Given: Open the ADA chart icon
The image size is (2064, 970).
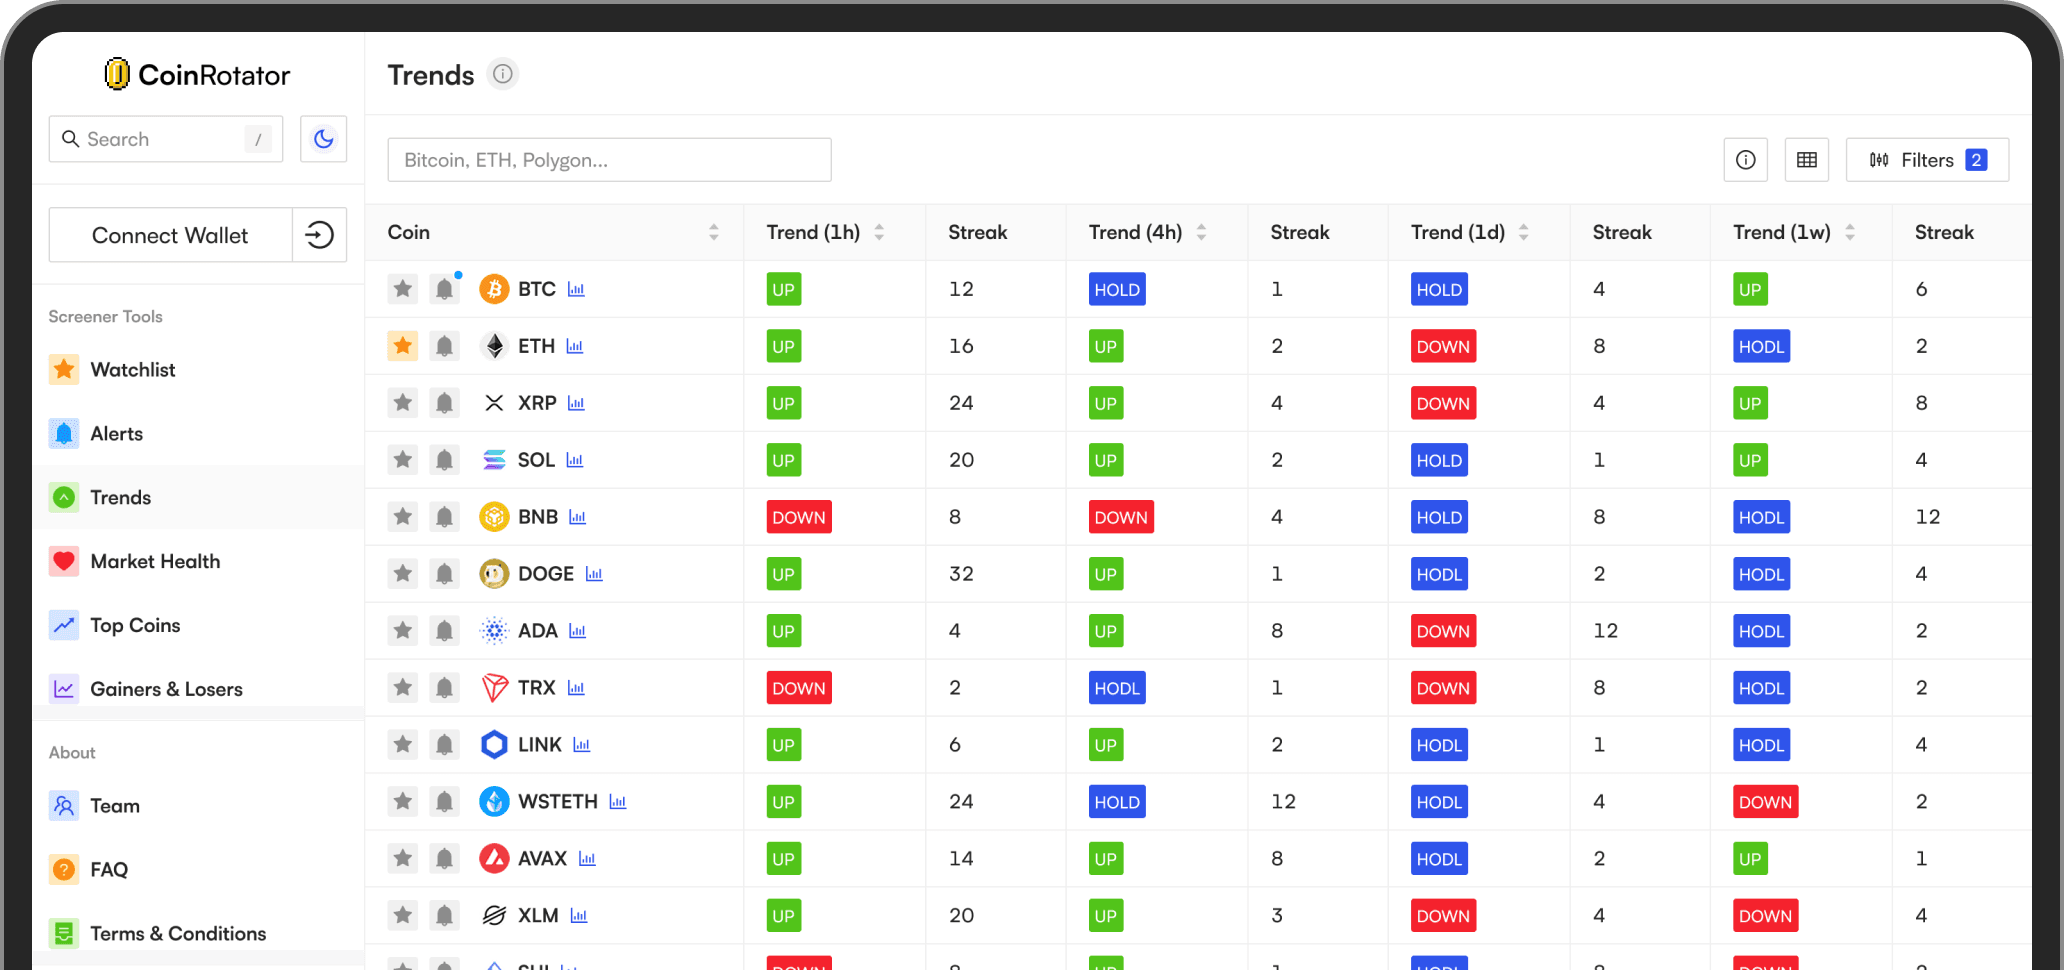Looking at the screenshot, I should tap(578, 631).
